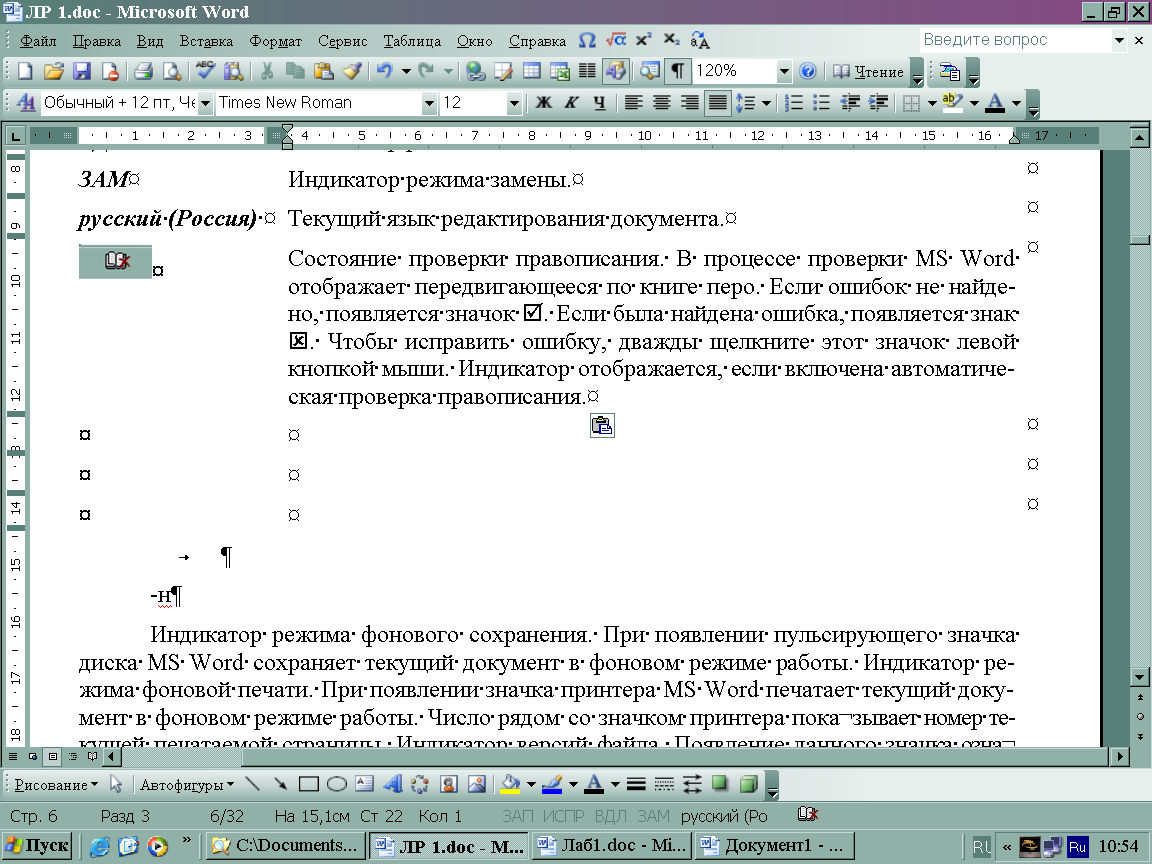Click the Format Painter brush icon

[352, 71]
